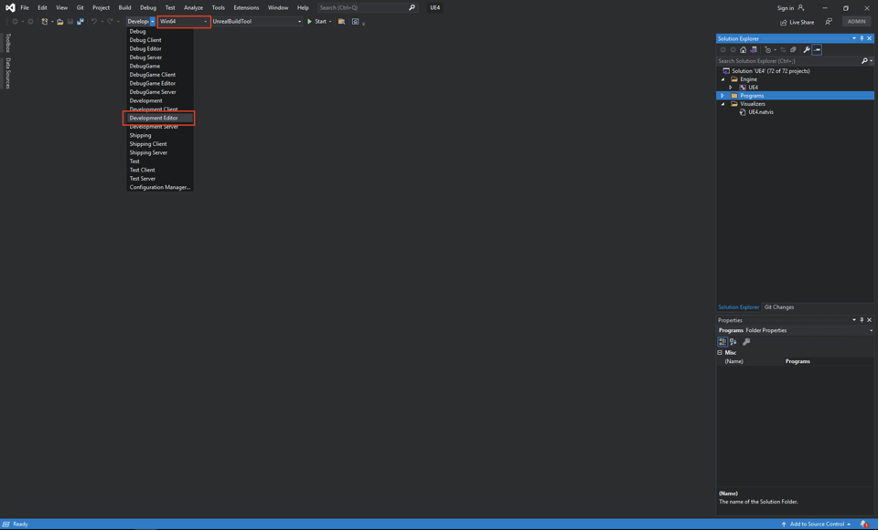
Task: Click the ADMIN badge button
Action: [857, 22]
